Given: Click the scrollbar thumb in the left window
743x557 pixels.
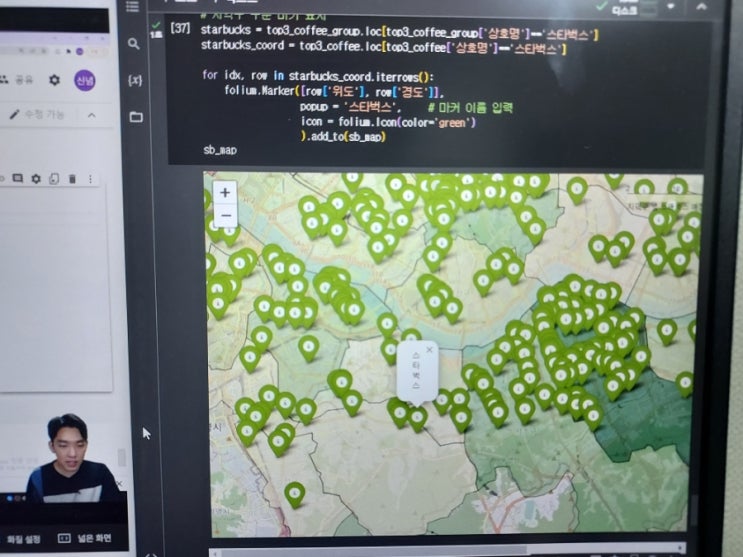Looking at the screenshot, I should tap(122, 457).
